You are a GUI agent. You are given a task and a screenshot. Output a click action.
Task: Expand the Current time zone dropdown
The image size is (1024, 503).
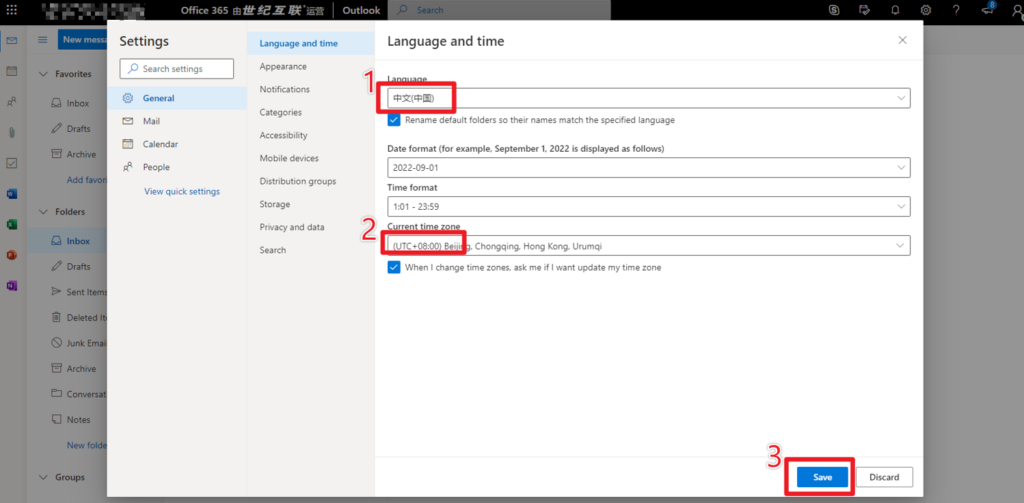tap(648, 246)
